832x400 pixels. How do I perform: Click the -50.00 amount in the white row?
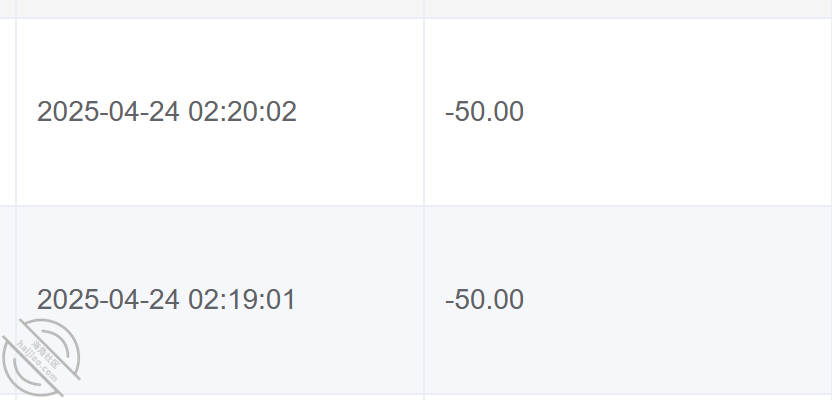coord(484,112)
